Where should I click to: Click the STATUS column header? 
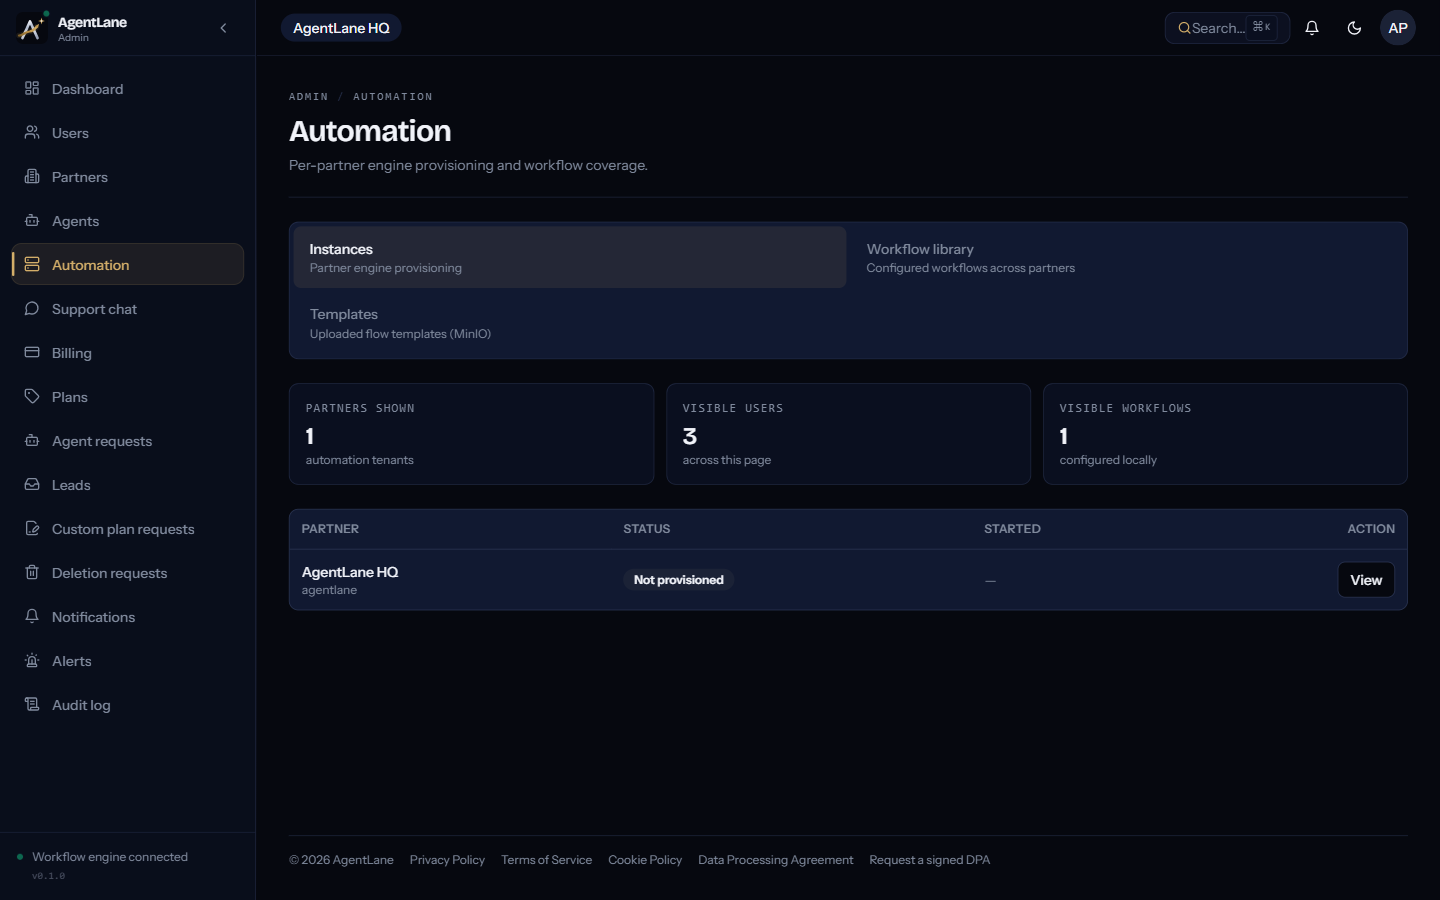point(647,529)
